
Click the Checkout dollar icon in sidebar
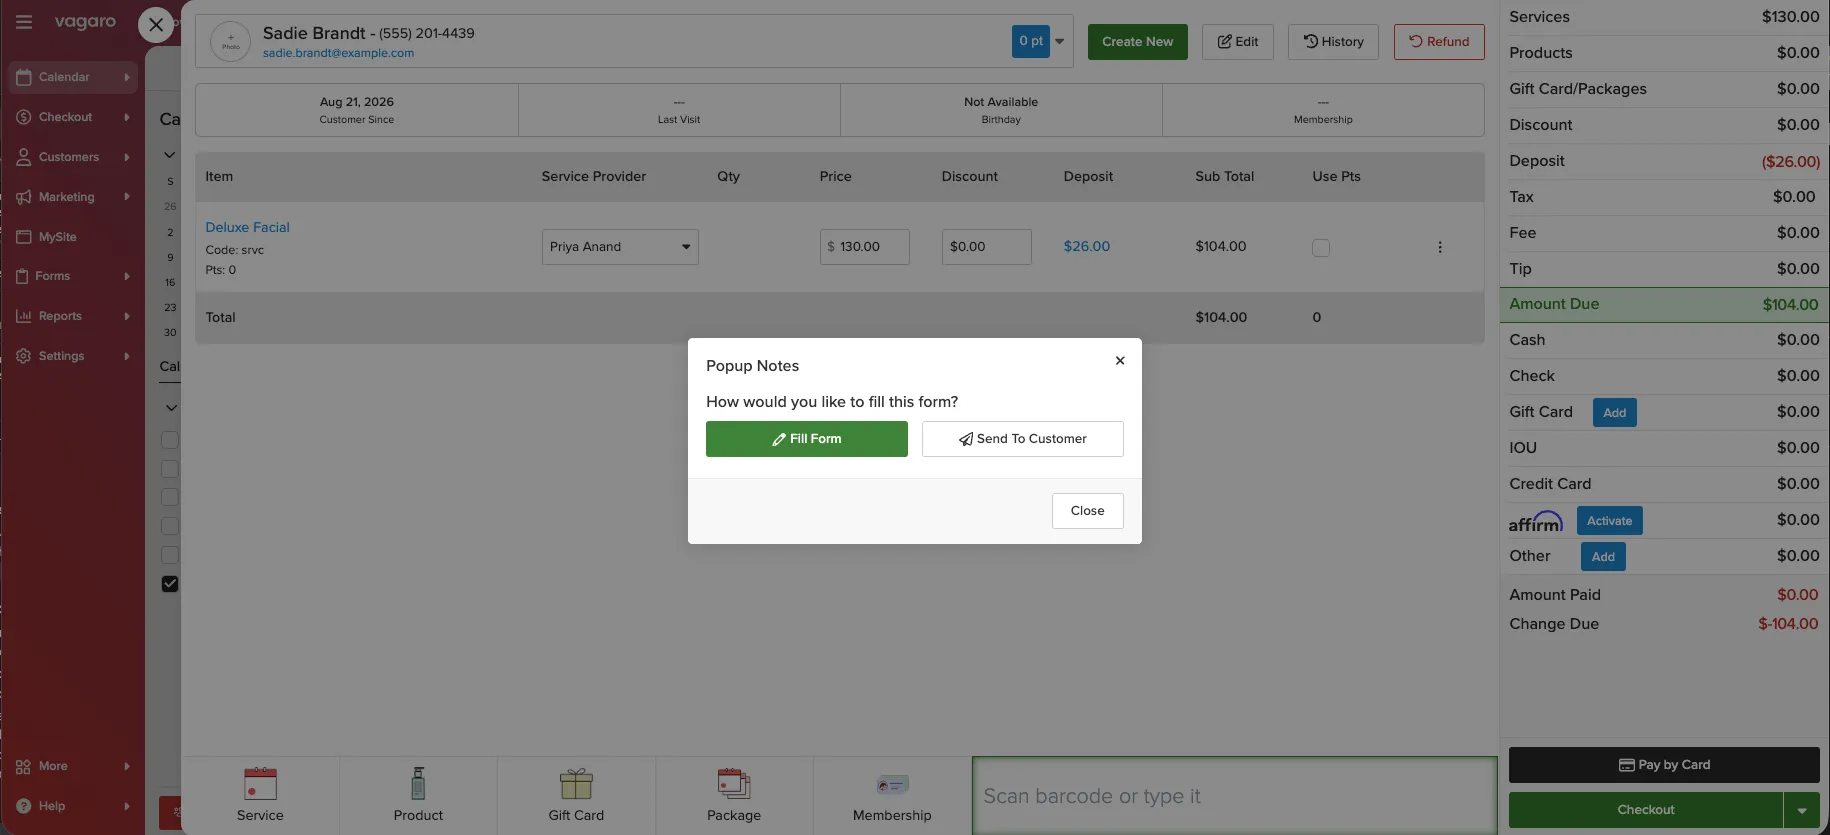click(24, 117)
